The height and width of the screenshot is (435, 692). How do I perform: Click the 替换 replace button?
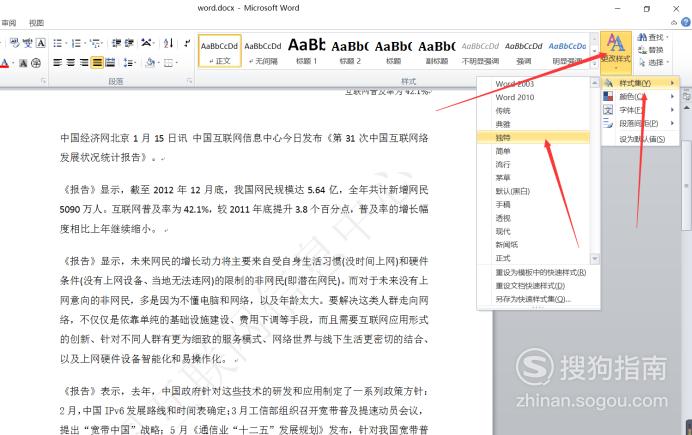click(x=651, y=50)
